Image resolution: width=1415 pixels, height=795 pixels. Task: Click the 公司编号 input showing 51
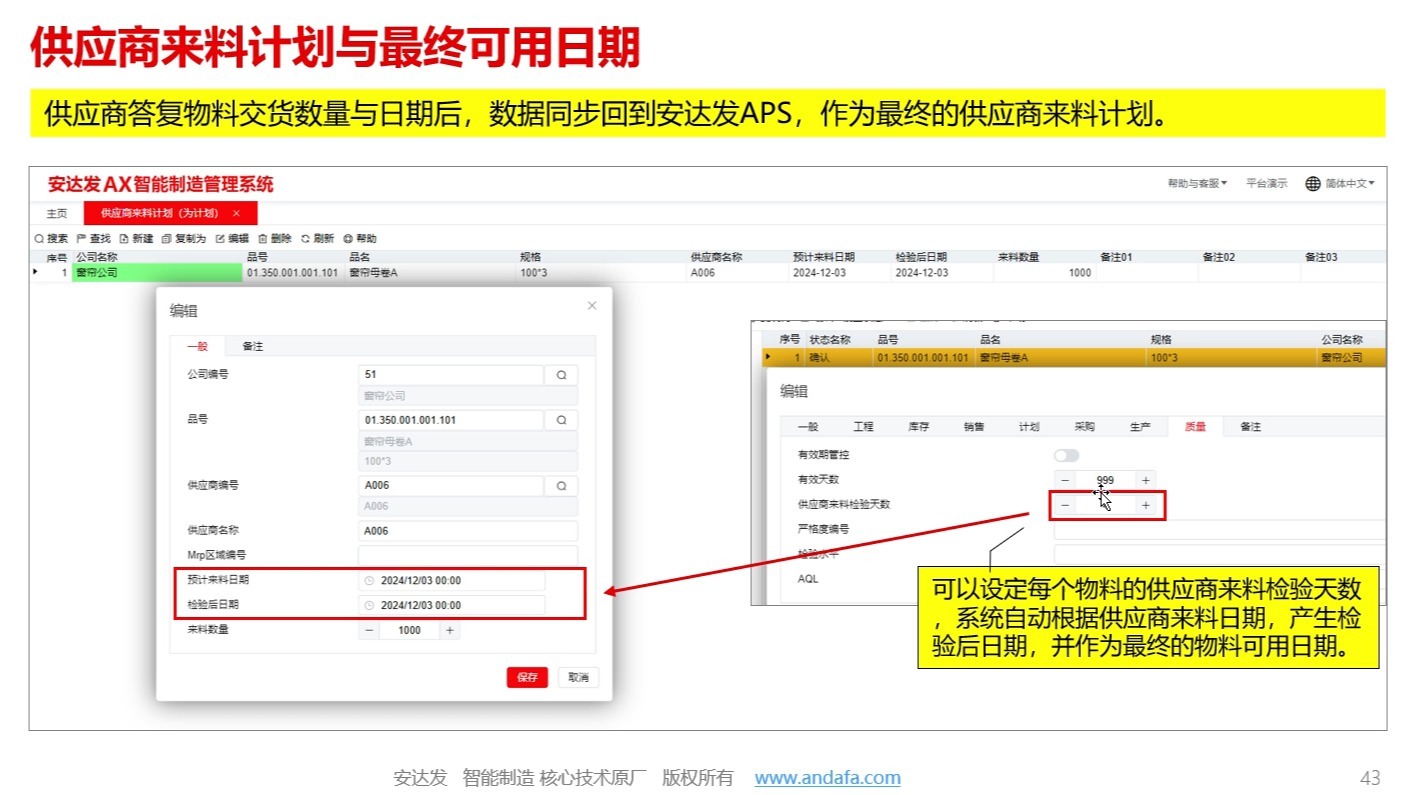click(x=451, y=375)
